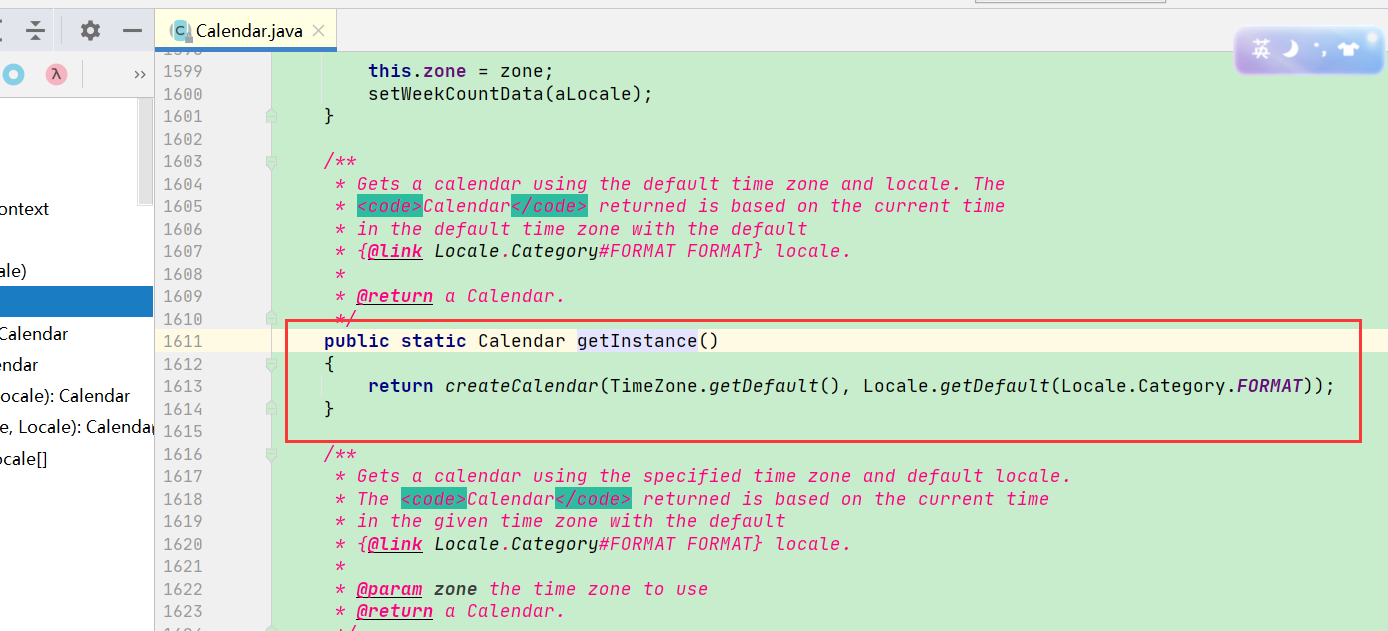Collapse Javadoc fold at line 1603
The height and width of the screenshot is (631, 1388).
coord(271,162)
